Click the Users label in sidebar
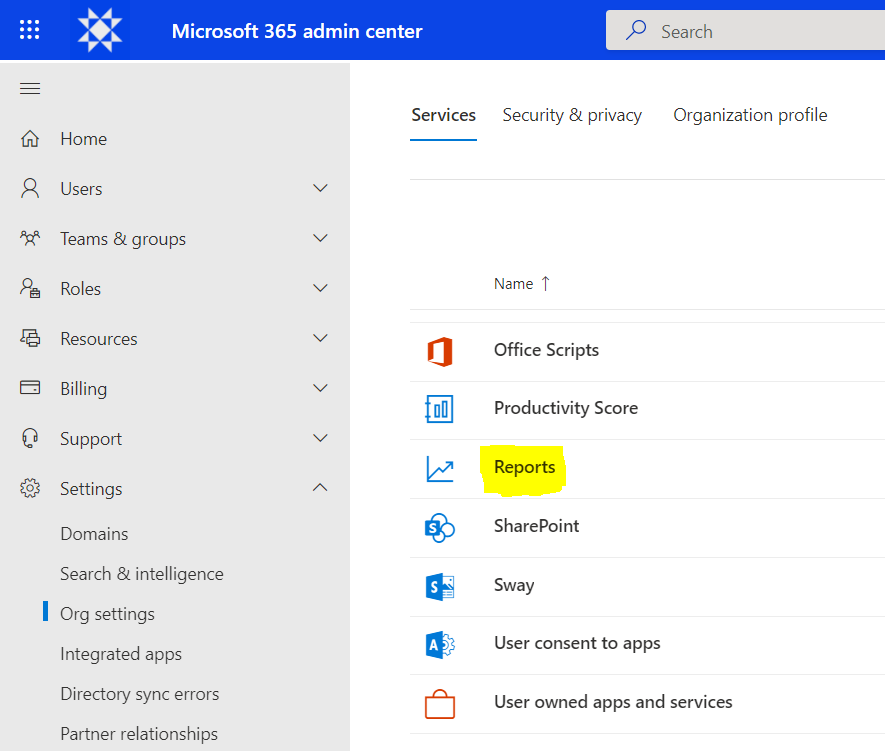This screenshot has width=885, height=751. click(x=81, y=189)
